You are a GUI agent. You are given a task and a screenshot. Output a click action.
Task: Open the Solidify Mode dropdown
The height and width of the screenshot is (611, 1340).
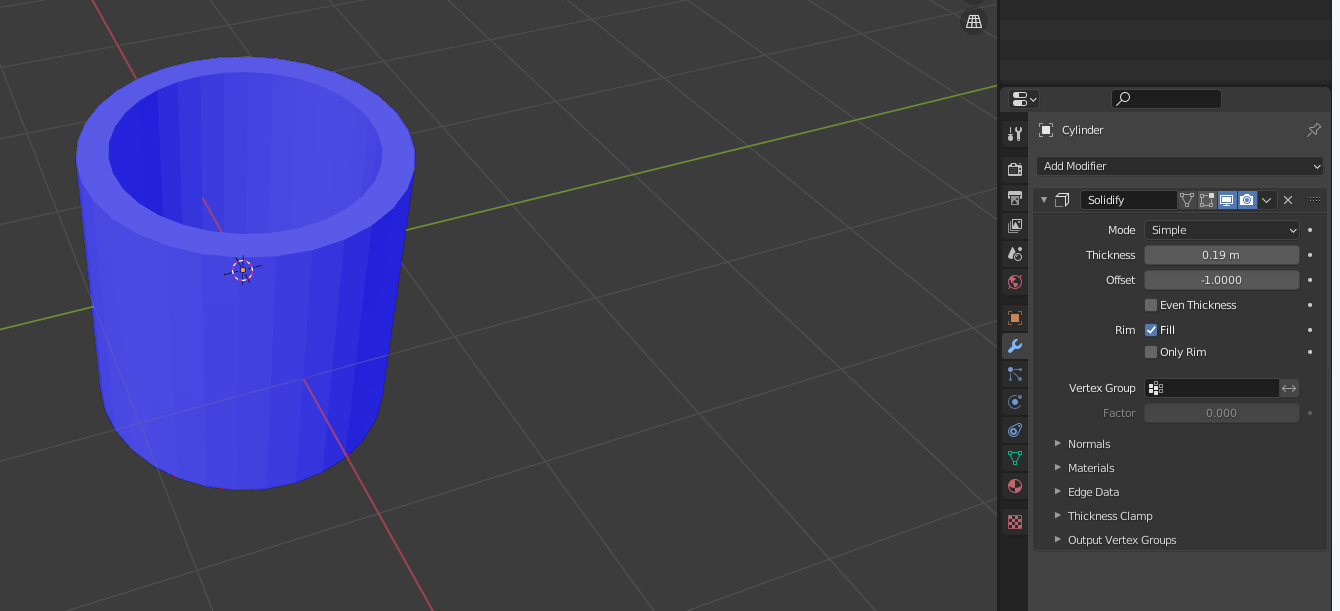1222,230
